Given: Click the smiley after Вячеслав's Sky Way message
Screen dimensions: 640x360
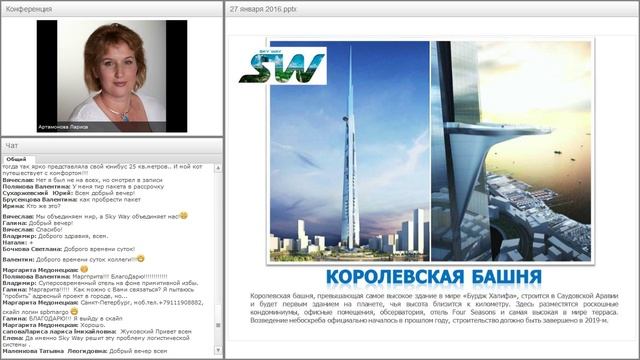Looking at the screenshot, I should coord(184,215).
